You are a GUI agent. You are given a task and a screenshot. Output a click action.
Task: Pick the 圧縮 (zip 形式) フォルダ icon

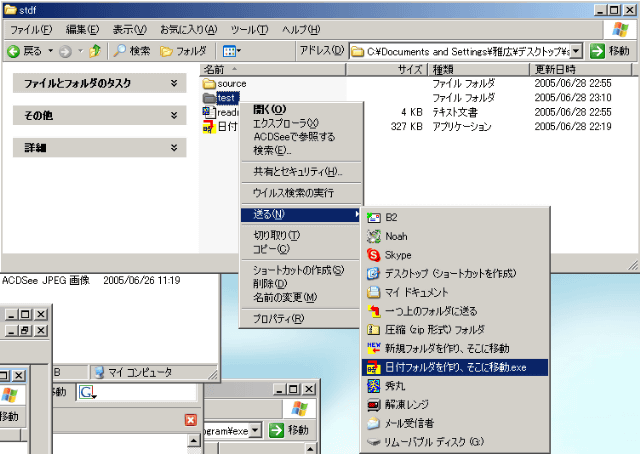tap(375, 329)
